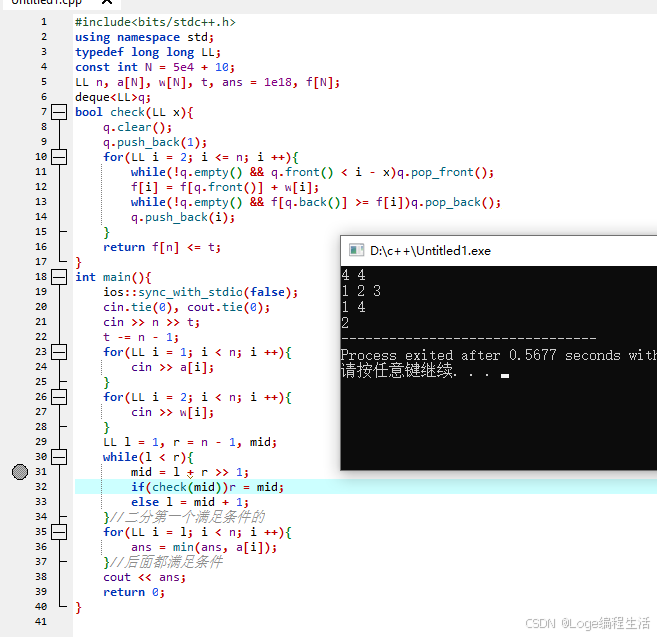
Task: Click 'using namespace std;' code line
Action: 145,37
